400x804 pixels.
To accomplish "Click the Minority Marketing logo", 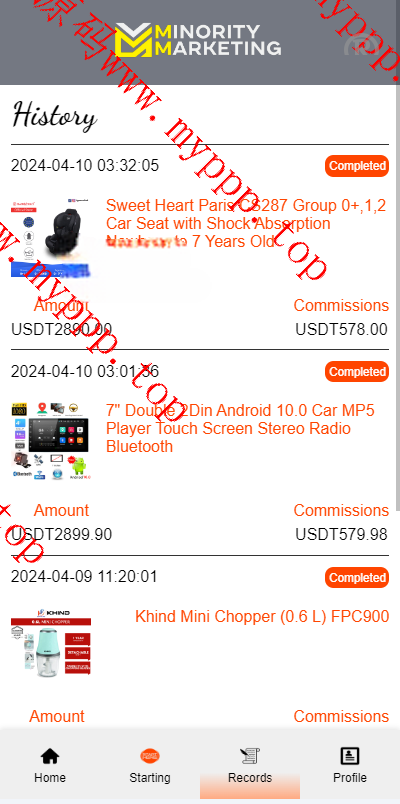I will pyautogui.click(x=198, y=41).
